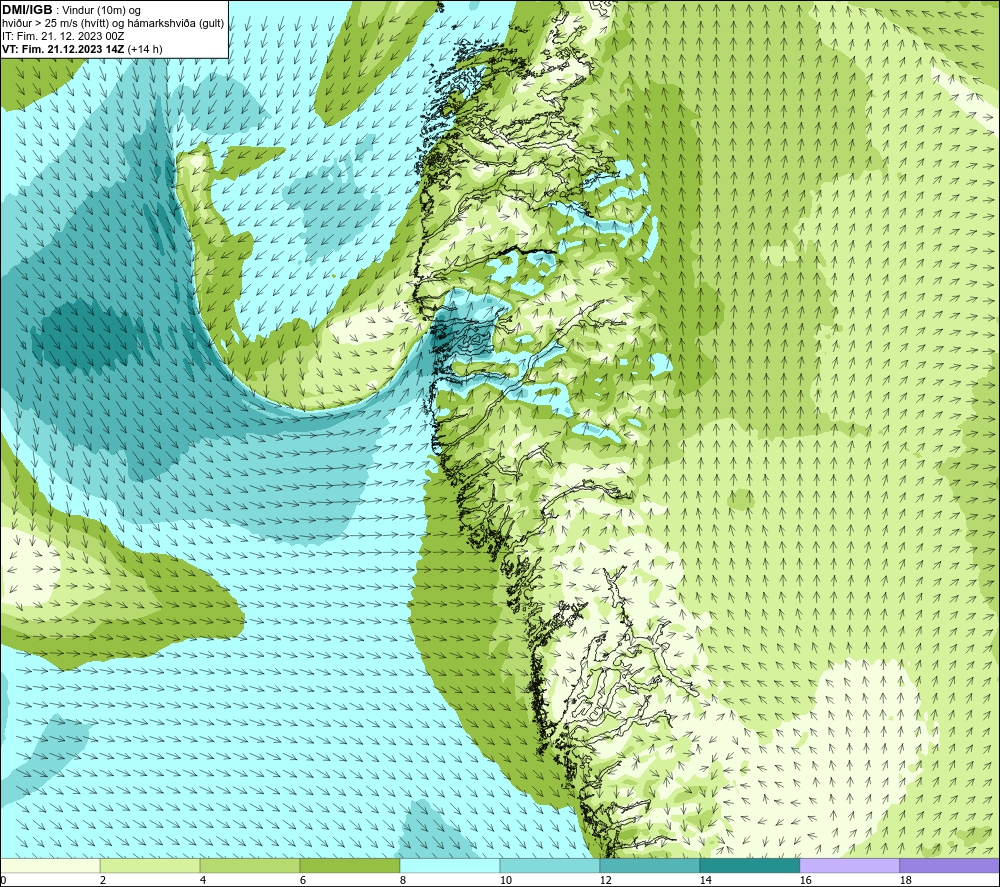Viewport: 1000px width, 887px height.
Task: Select the 4–6 m/s green legend swatch
Action: click(250, 865)
